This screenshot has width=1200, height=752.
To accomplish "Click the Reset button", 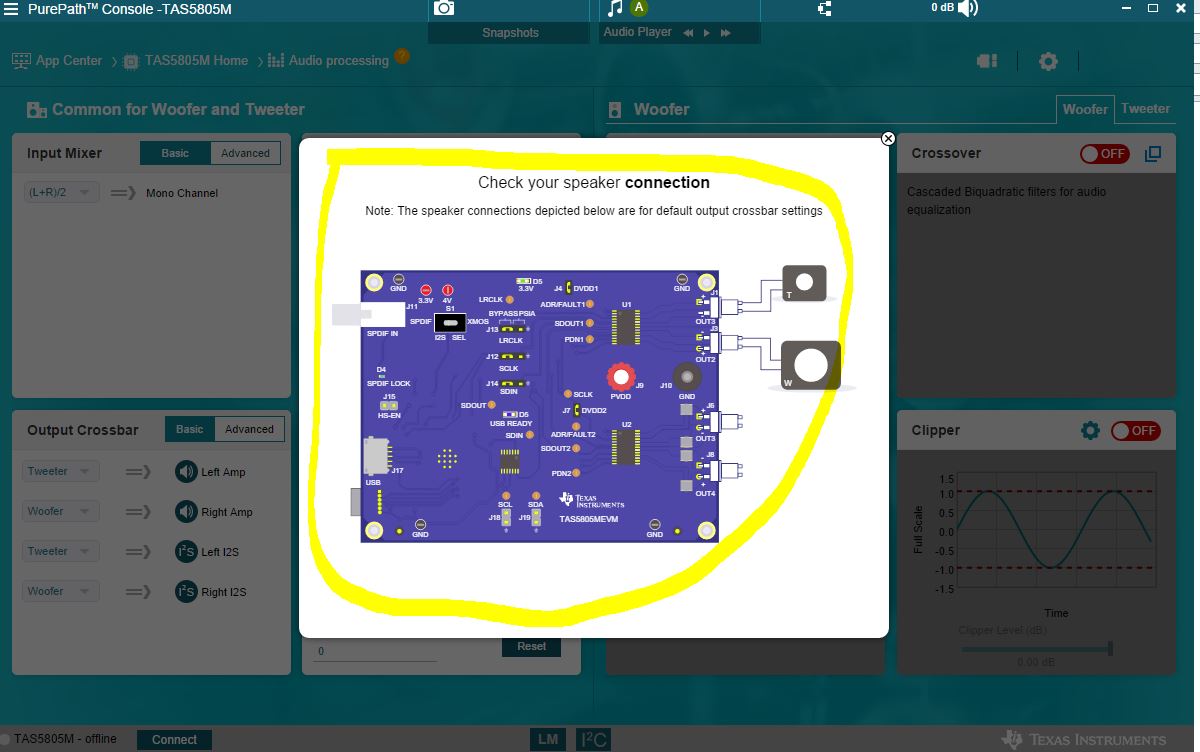I will [x=532, y=647].
